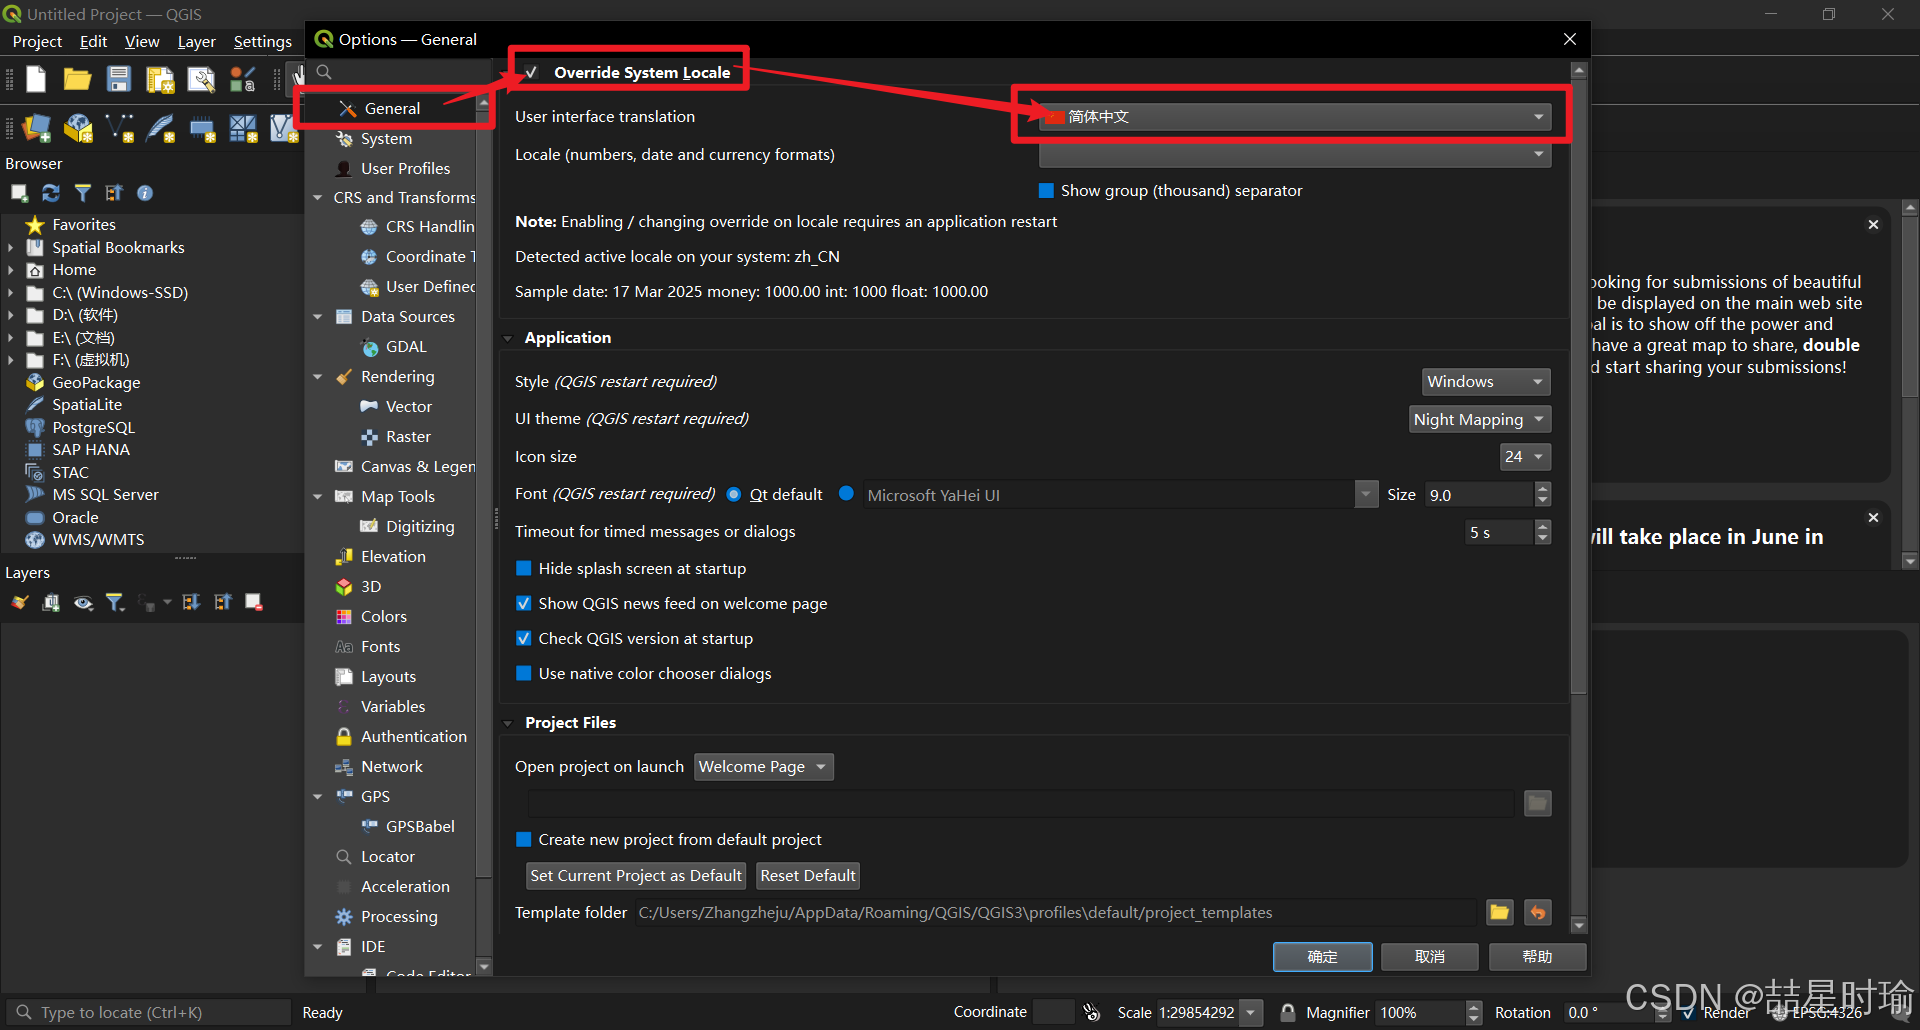The image size is (1920, 1030).
Task: Open Layer Styling panel brush icon
Action: [x=19, y=602]
